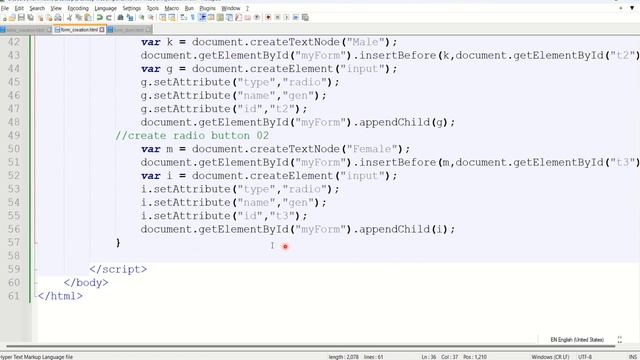Viewport: 640px width, 360px height.
Task: Switch to the third document tab
Action: (129, 30)
